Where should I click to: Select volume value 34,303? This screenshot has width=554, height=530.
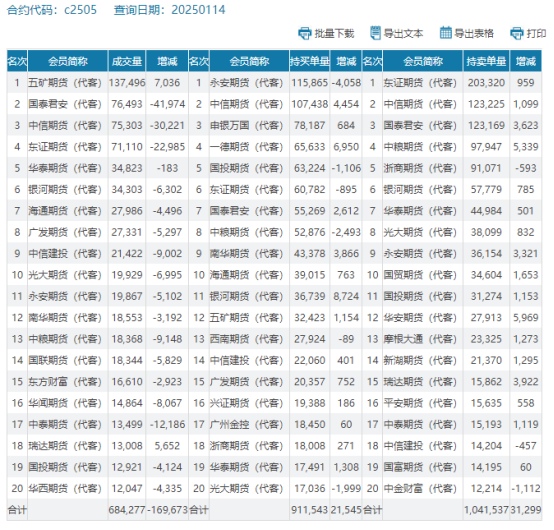pos(127,190)
